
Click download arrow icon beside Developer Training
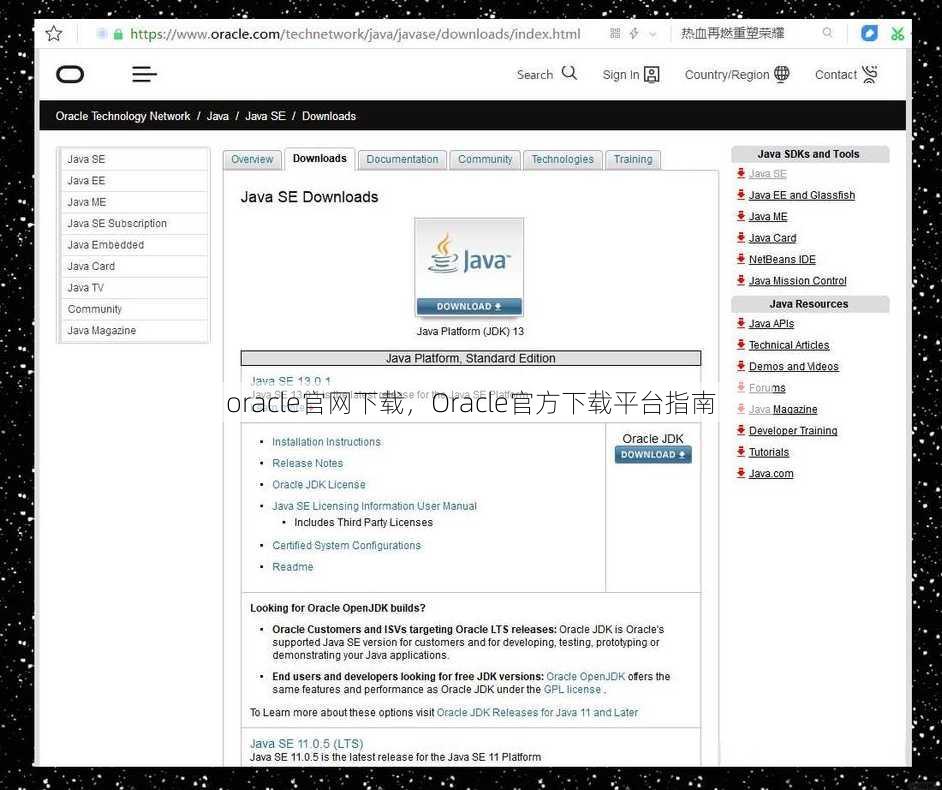pyautogui.click(x=741, y=430)
